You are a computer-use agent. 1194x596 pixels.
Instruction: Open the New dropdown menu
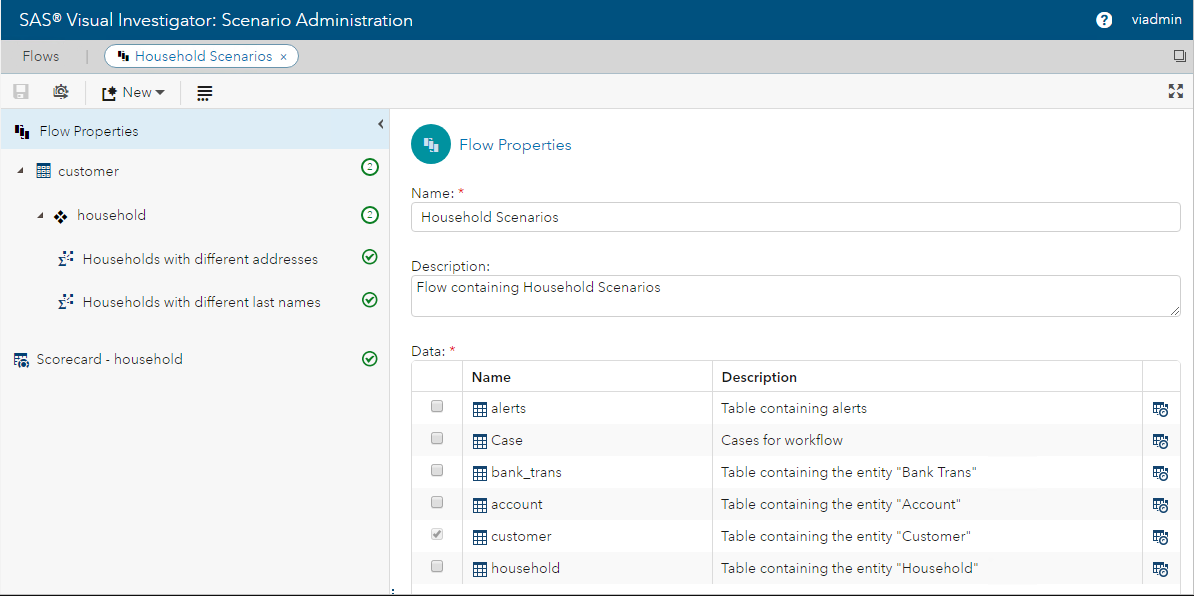point(134,93)
